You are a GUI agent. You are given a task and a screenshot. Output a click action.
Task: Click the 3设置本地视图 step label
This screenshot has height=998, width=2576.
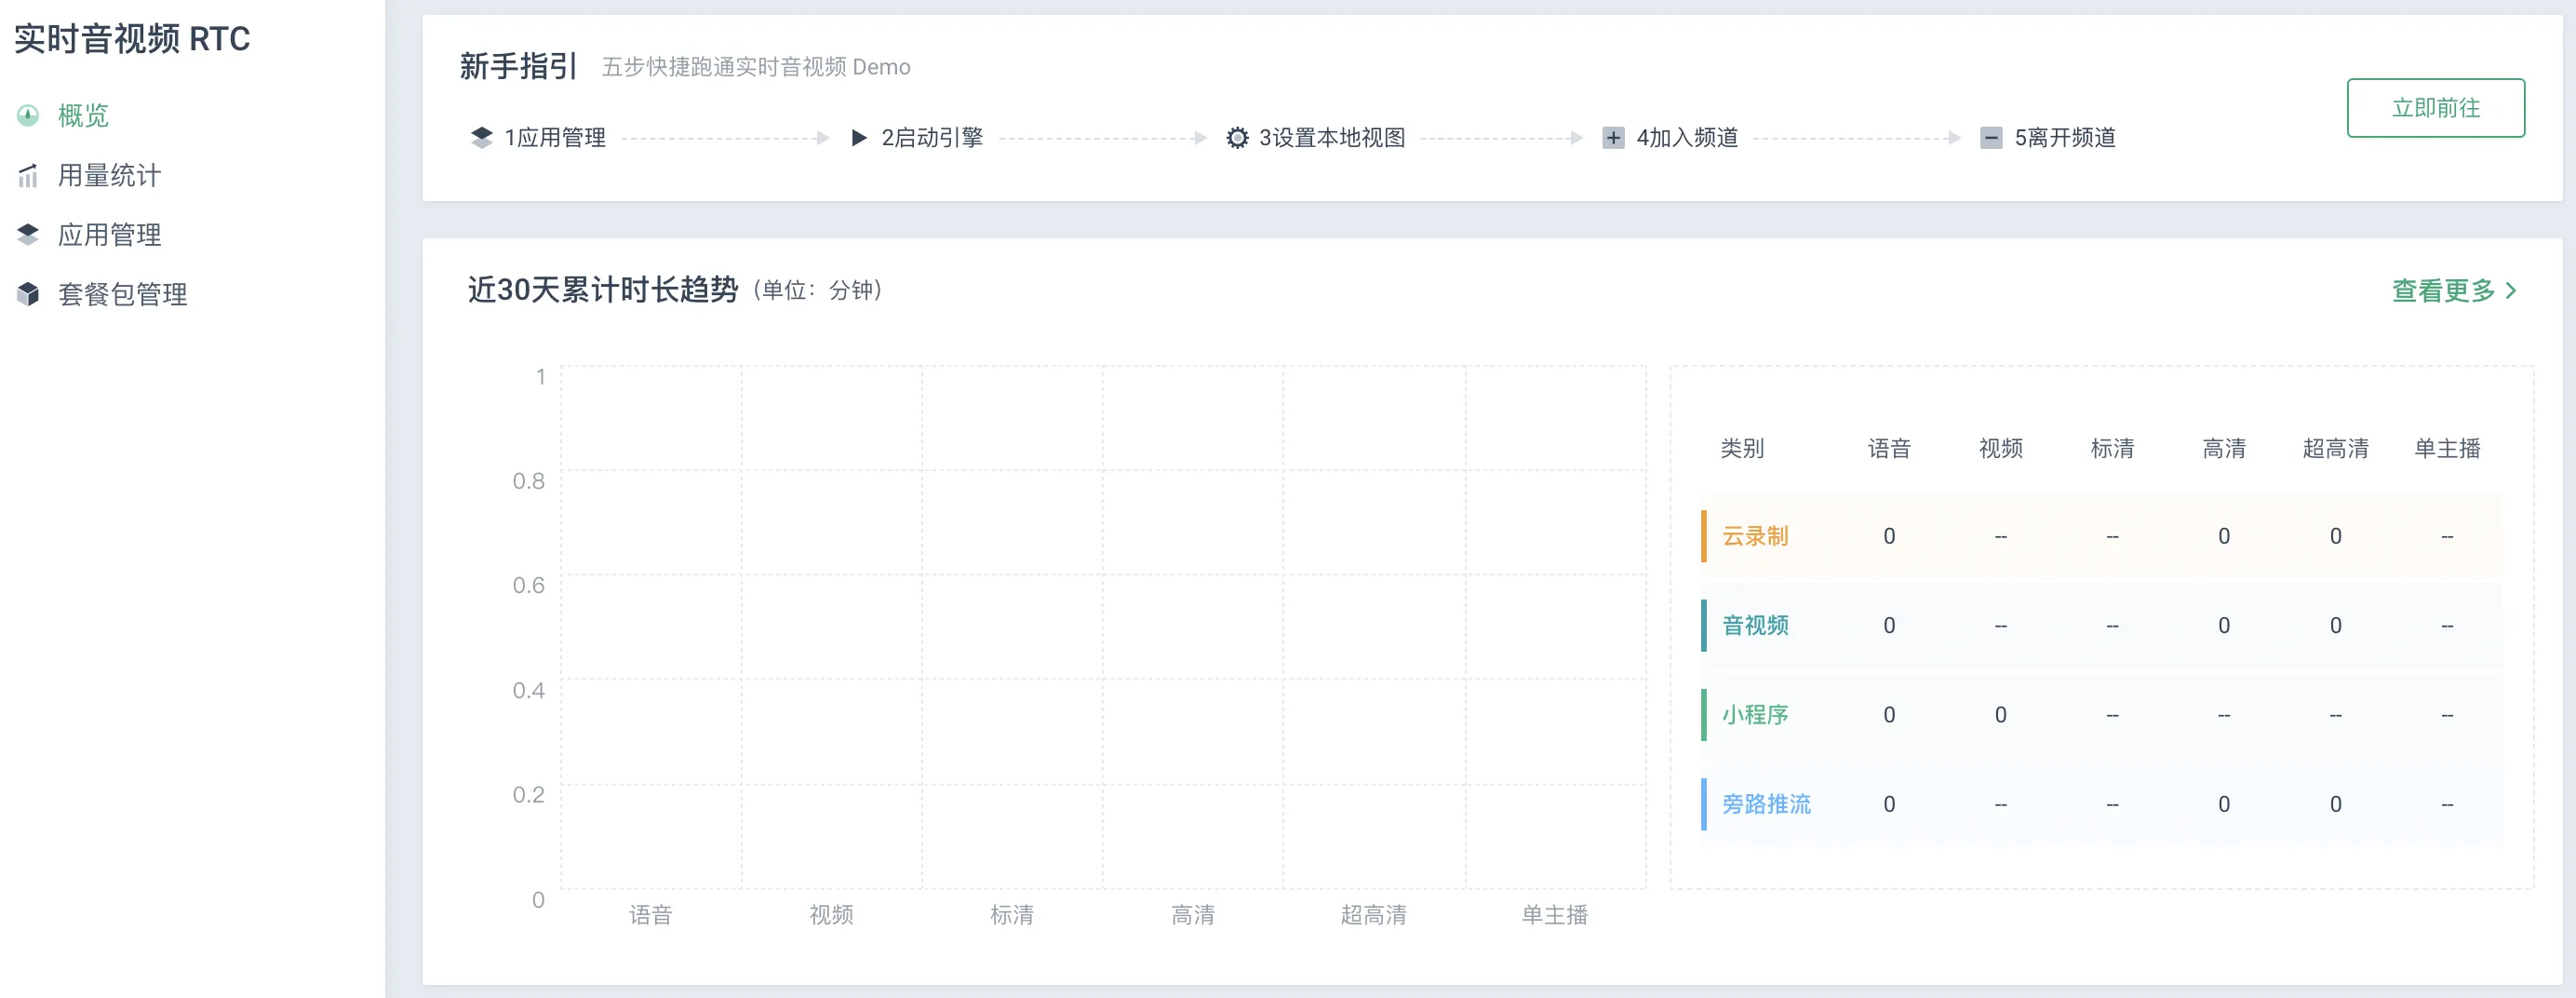coord(1332,138)
